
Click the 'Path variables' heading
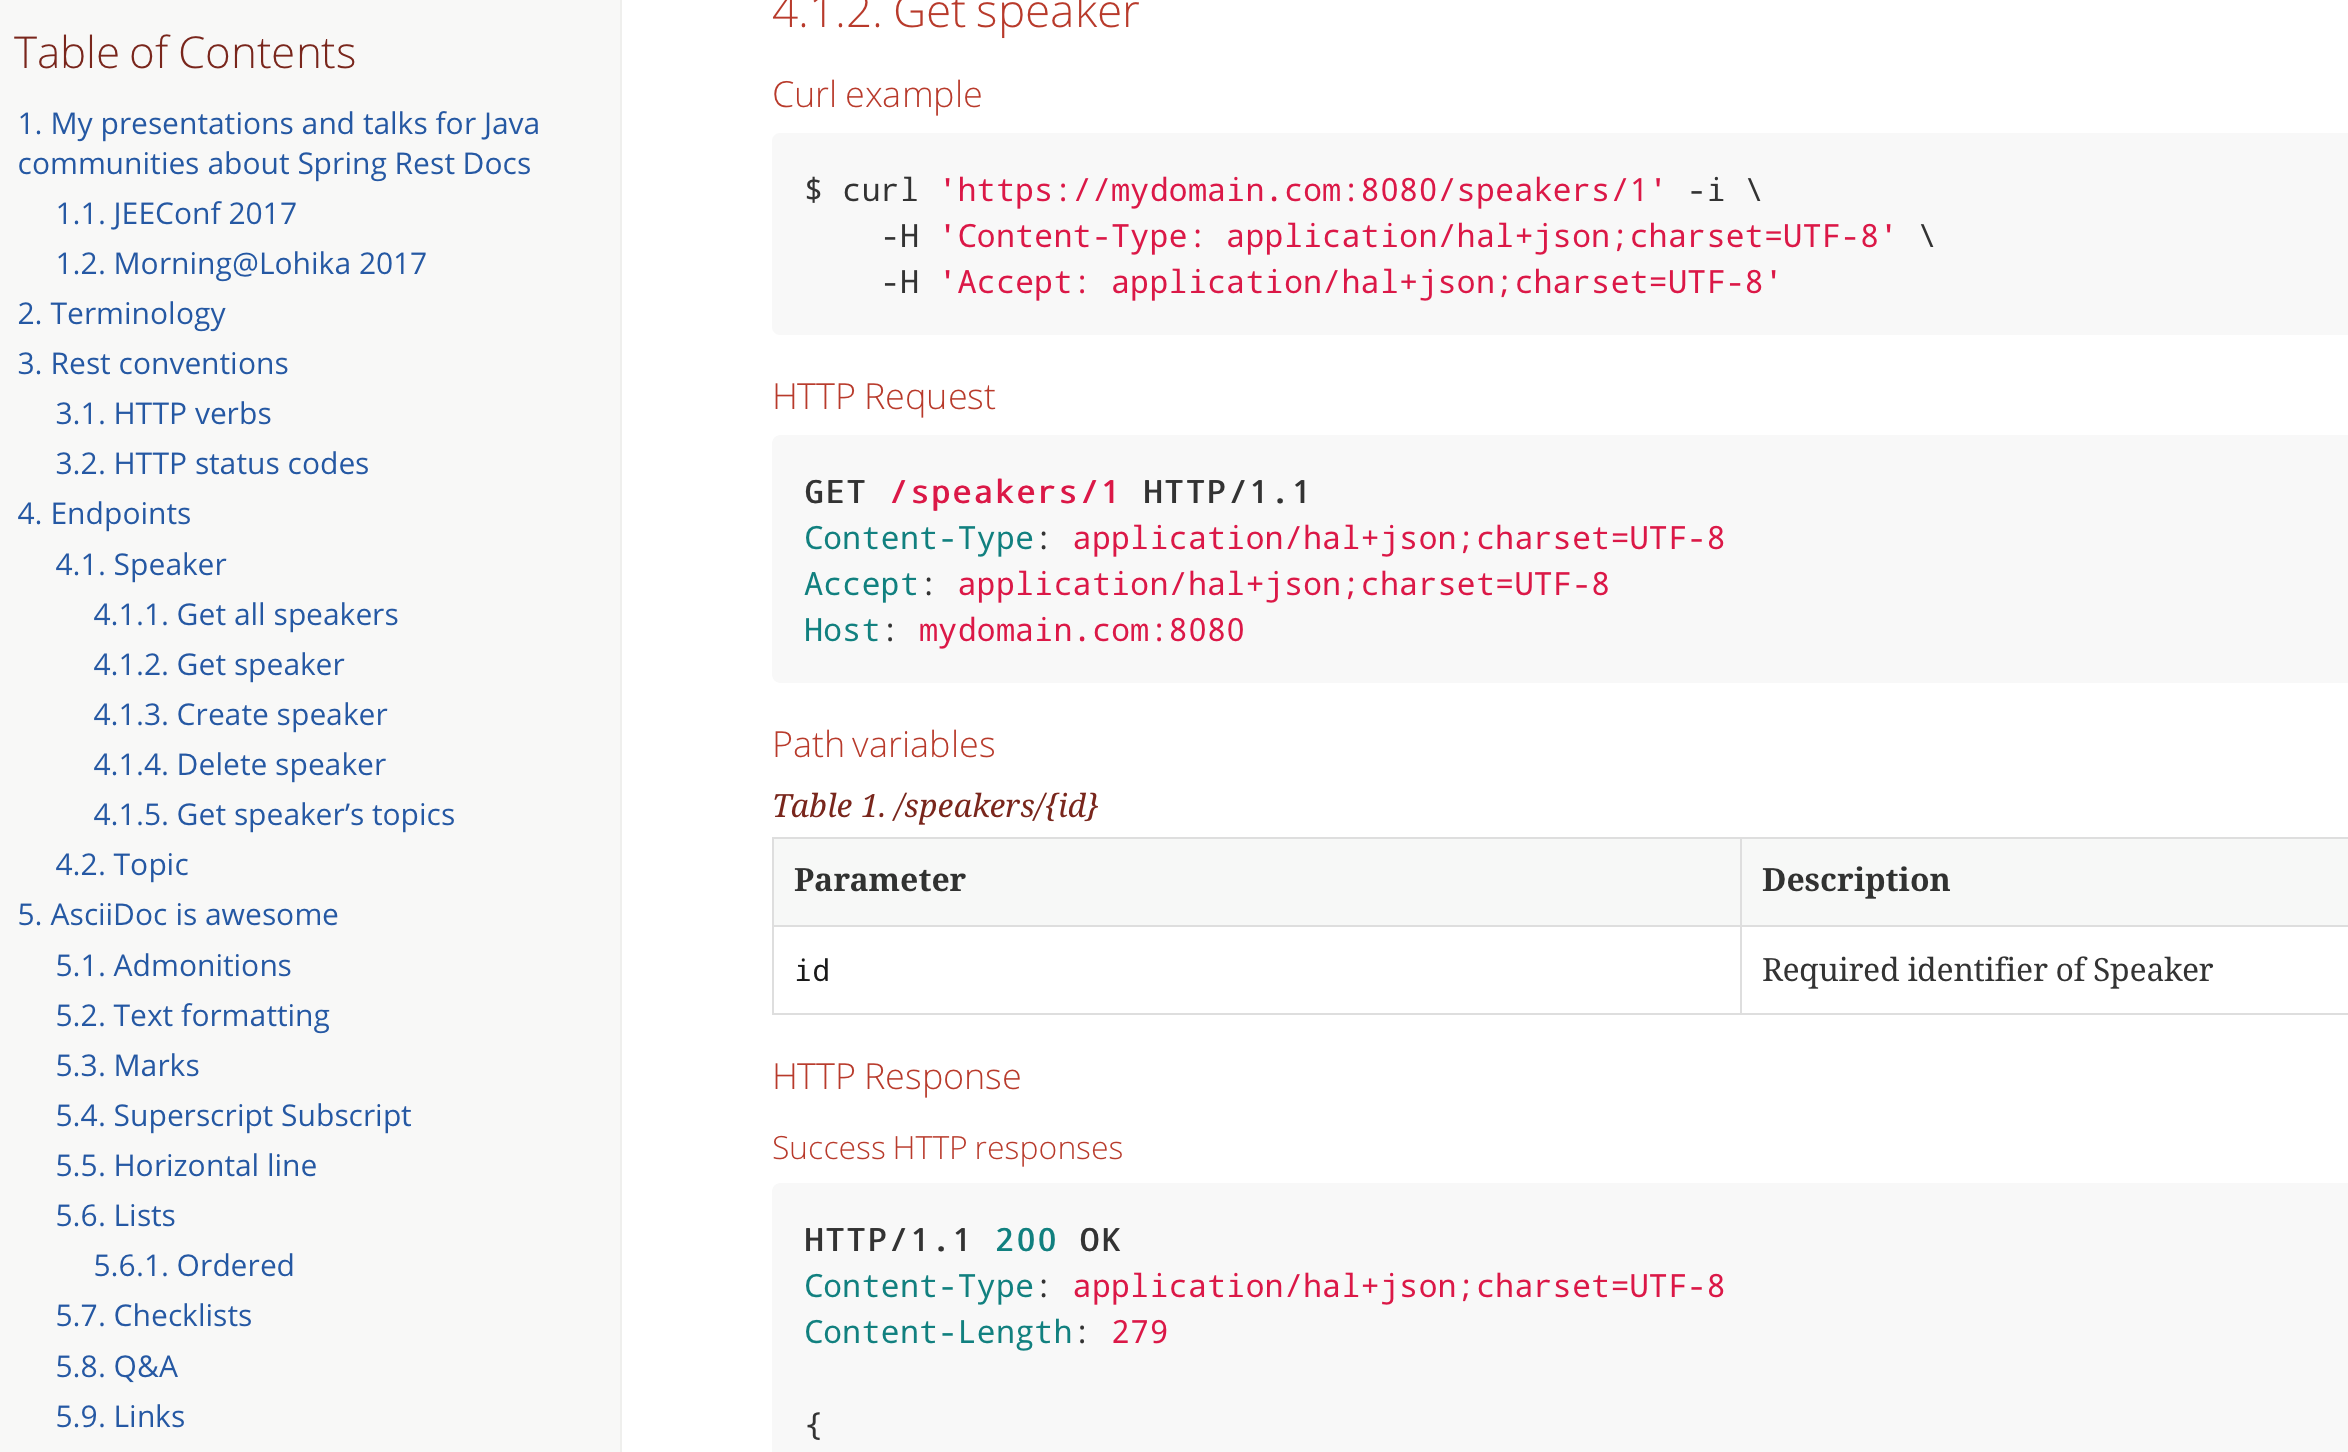884,745
